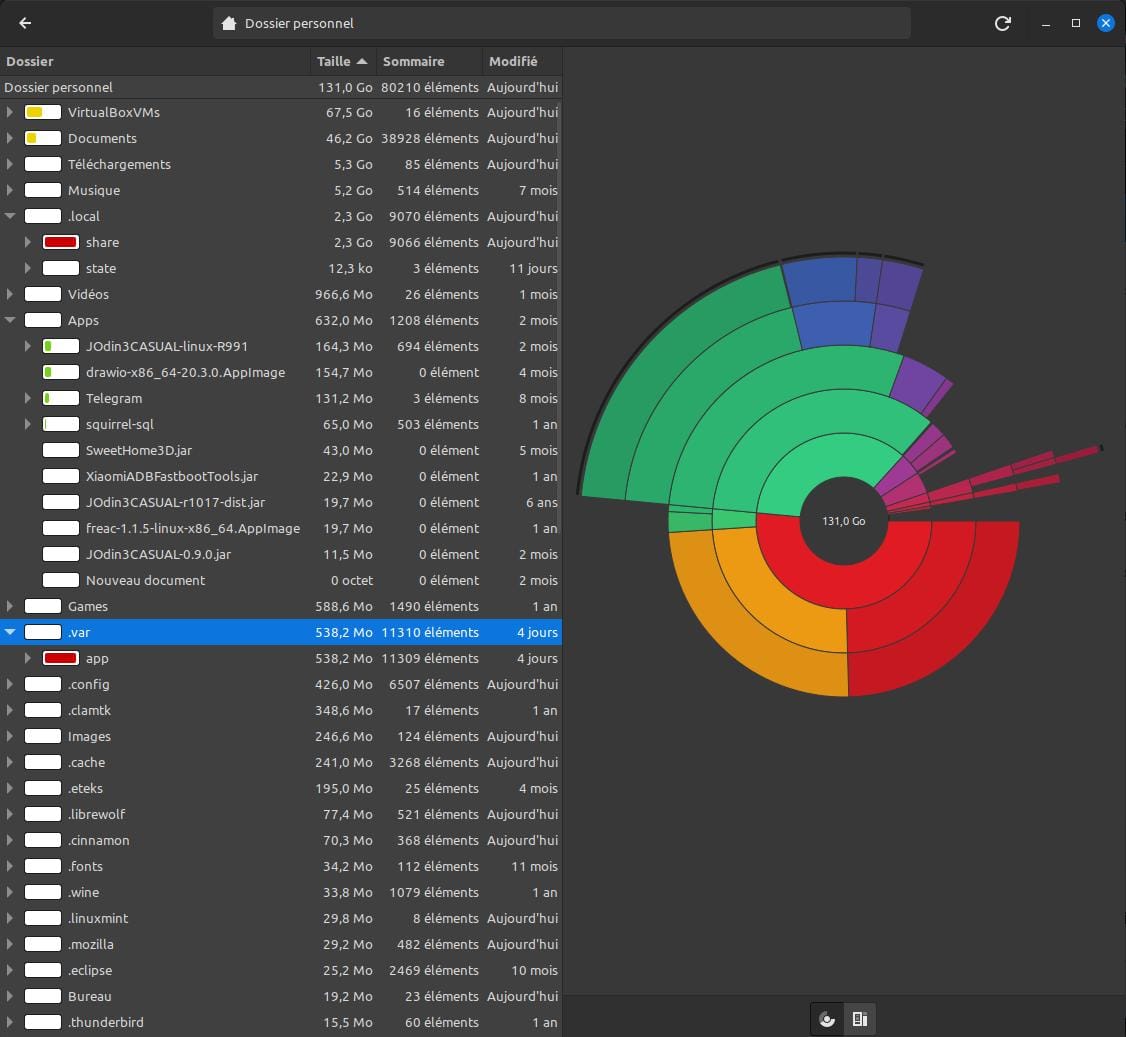Click the VirtualBoxVMs usage bar
1126x1037 pixels.
point(42,112)
